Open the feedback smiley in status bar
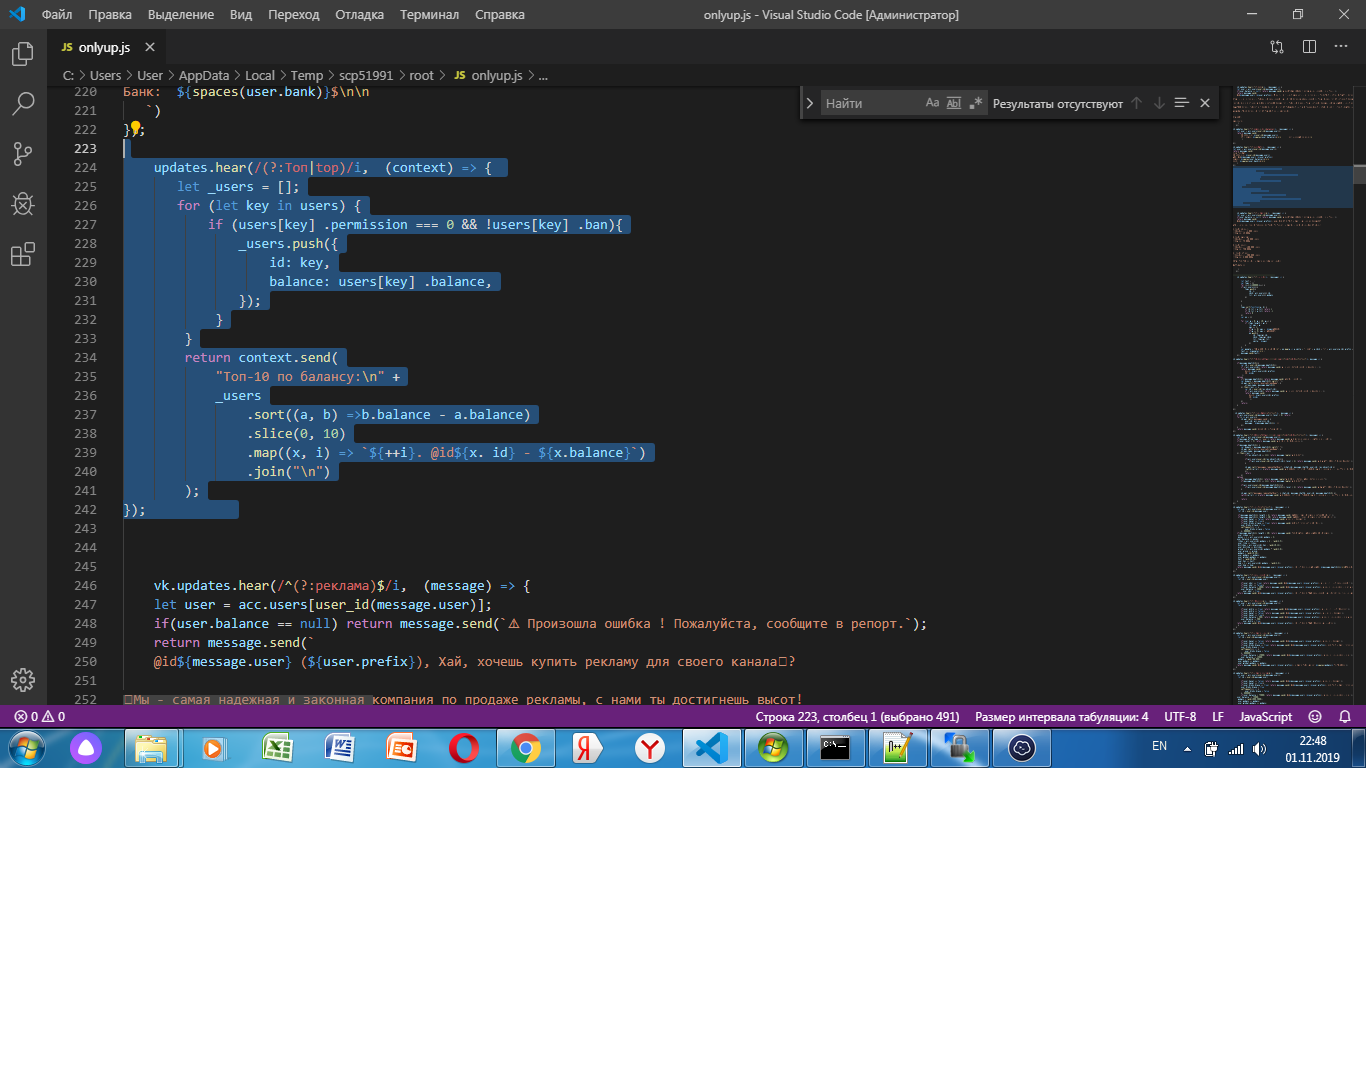The image size is (1366, 1080). pos(1315,717)
